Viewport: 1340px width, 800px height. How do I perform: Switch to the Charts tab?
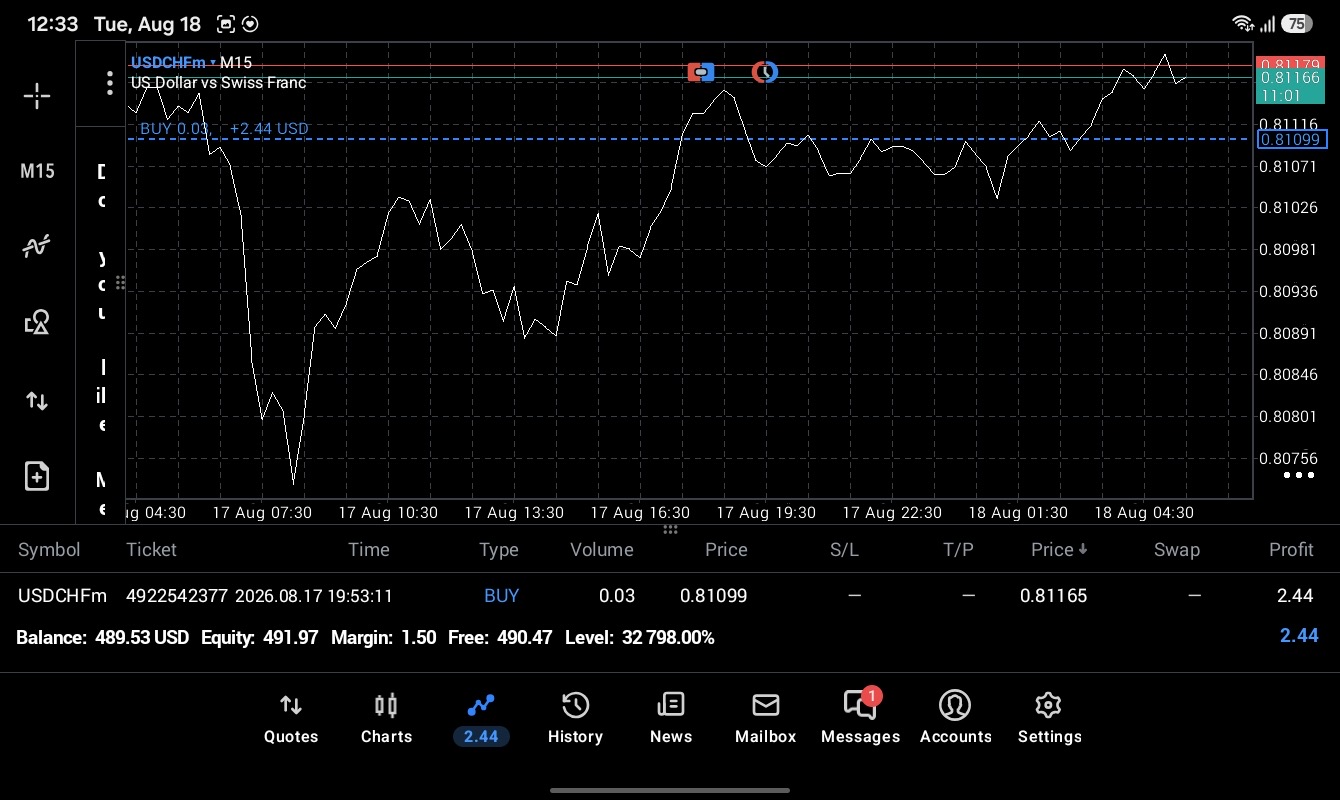tap(386, 719)
